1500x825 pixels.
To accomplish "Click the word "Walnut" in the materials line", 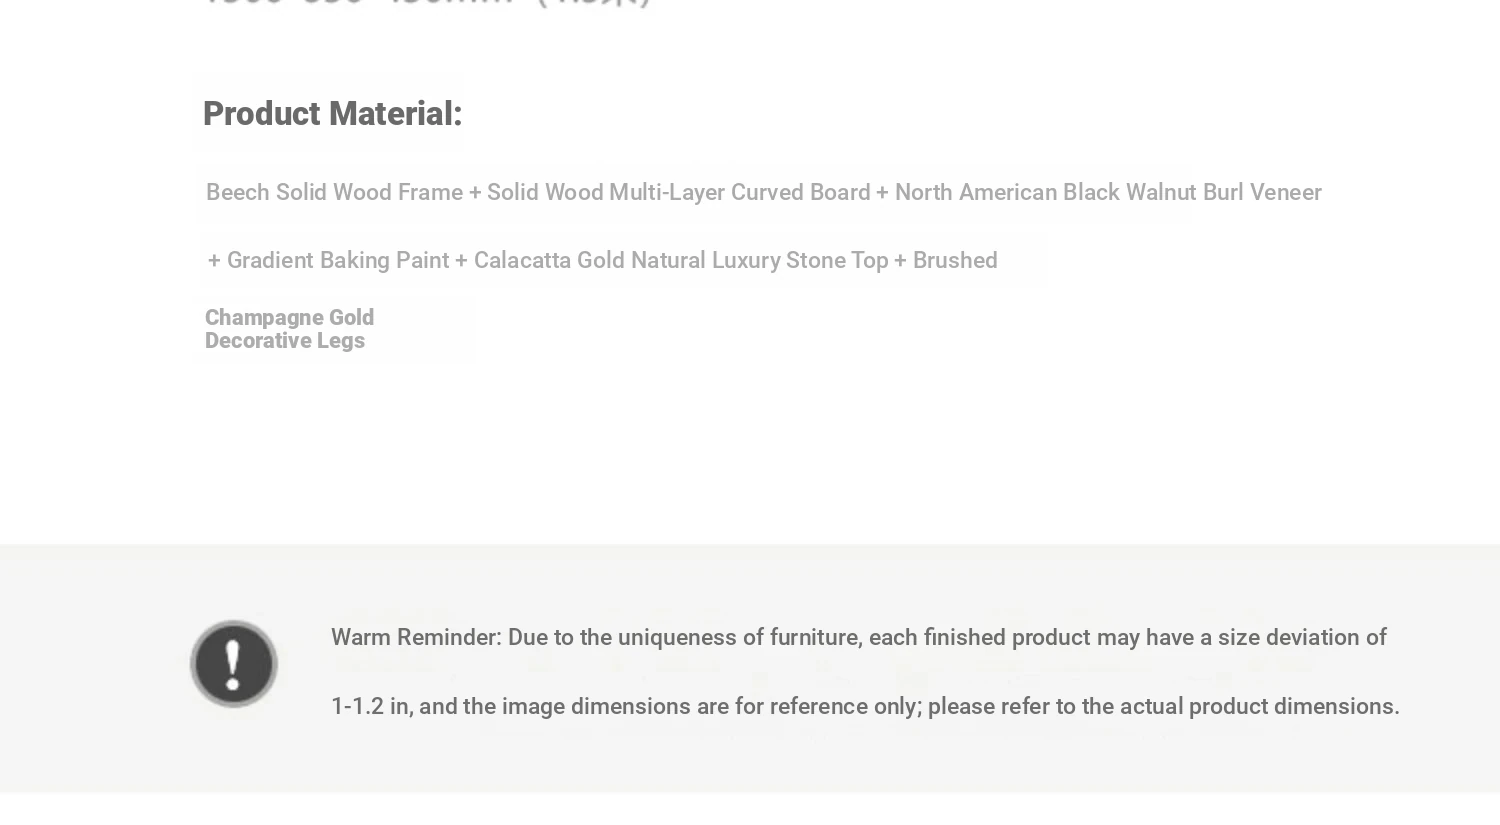I will pos(1160,192).
